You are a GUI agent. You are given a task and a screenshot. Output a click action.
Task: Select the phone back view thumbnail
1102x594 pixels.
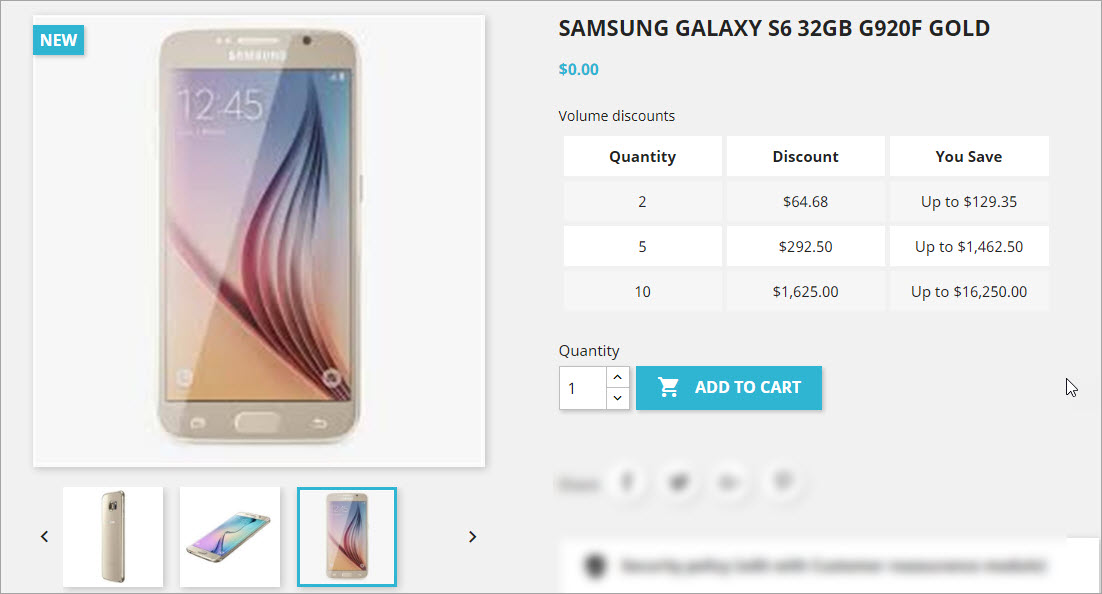tap(113, 537)
